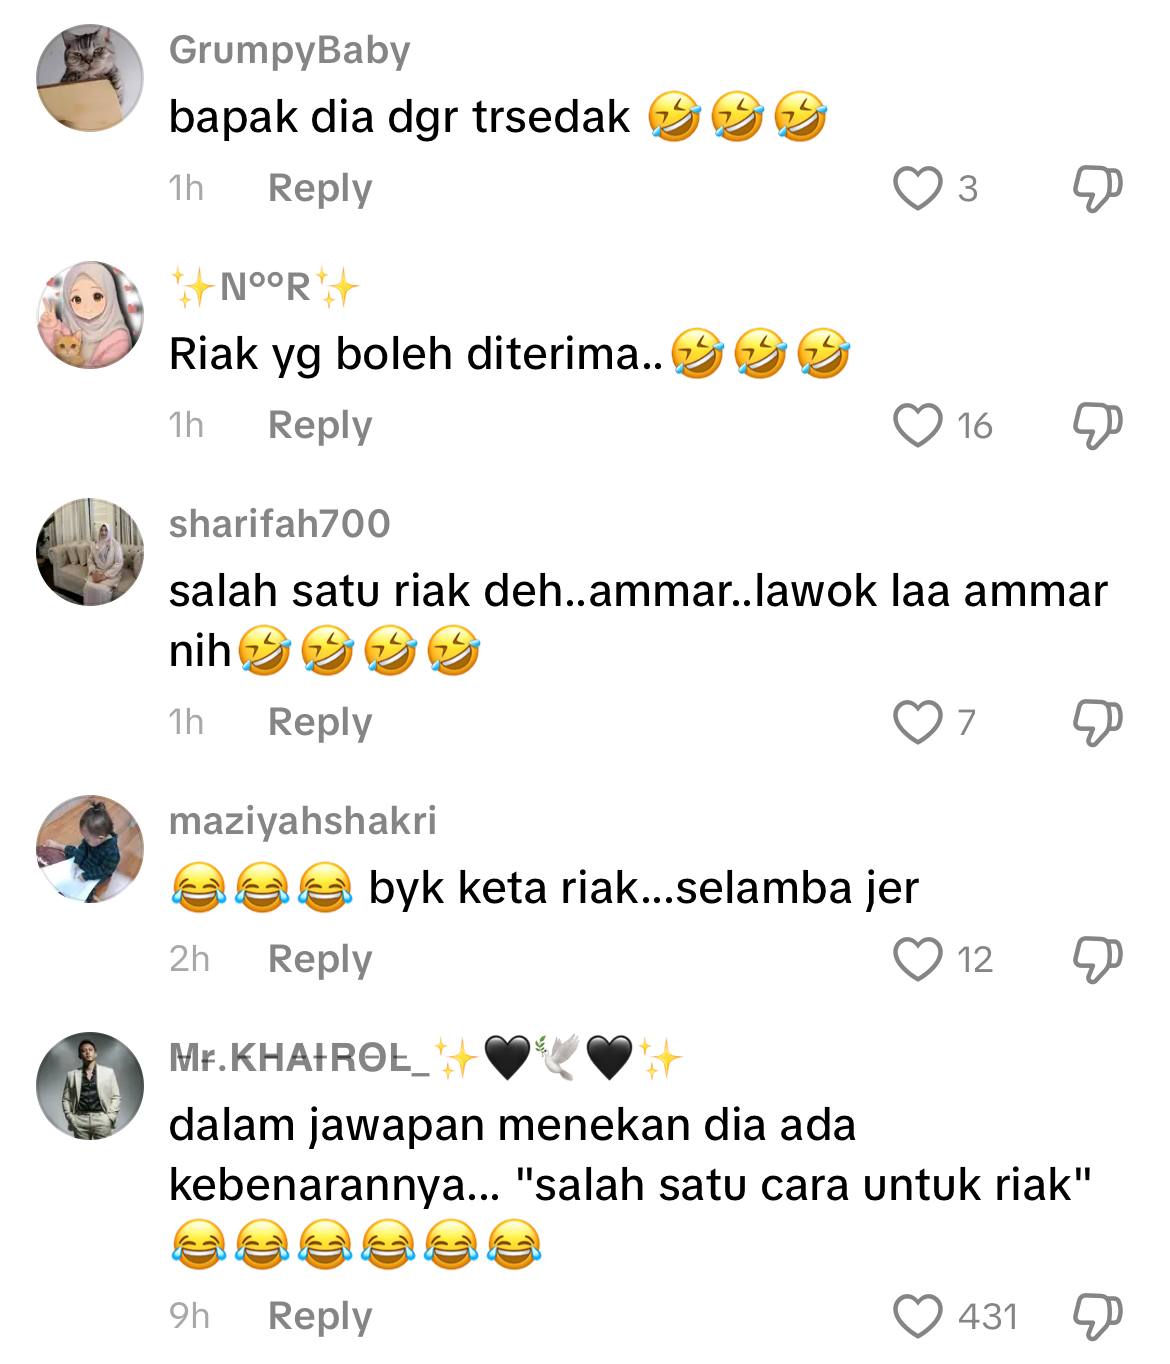Open GrumpyBaby's cat profile picture
Viewport: 1170px width, 1364px height.
tap(90, 78)
